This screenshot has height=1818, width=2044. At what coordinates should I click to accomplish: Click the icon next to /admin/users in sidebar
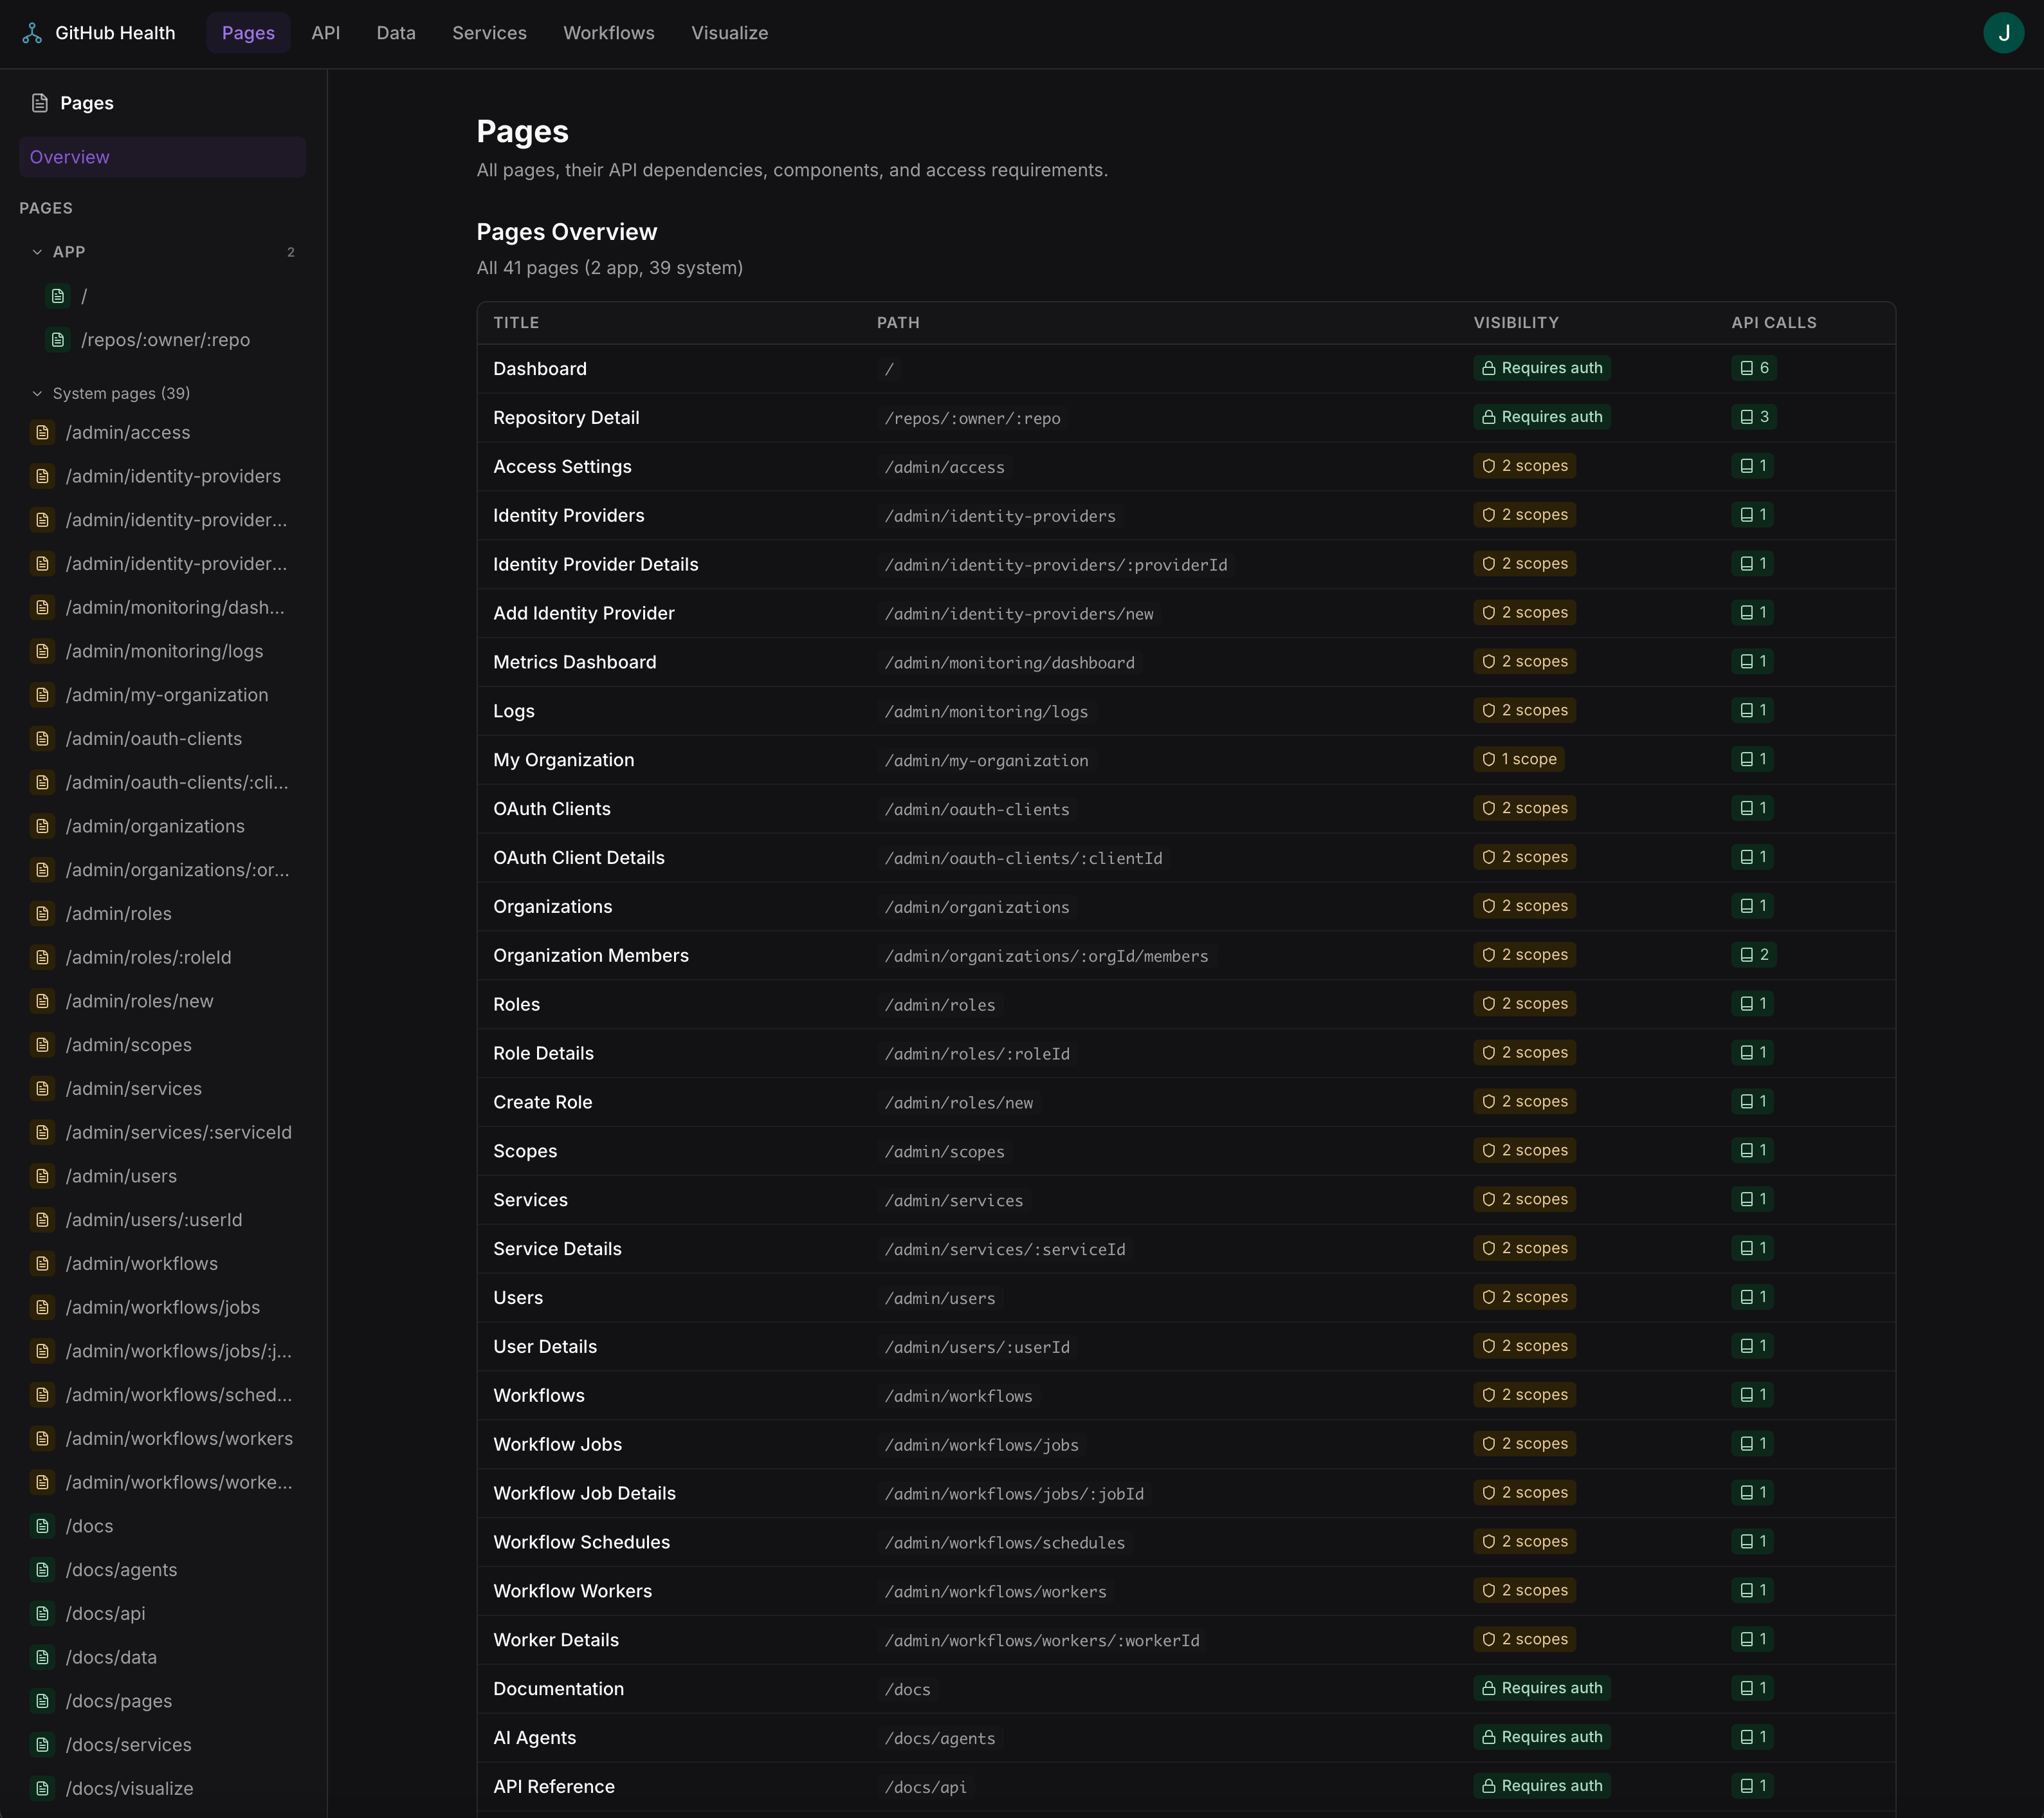[42, 1177]
